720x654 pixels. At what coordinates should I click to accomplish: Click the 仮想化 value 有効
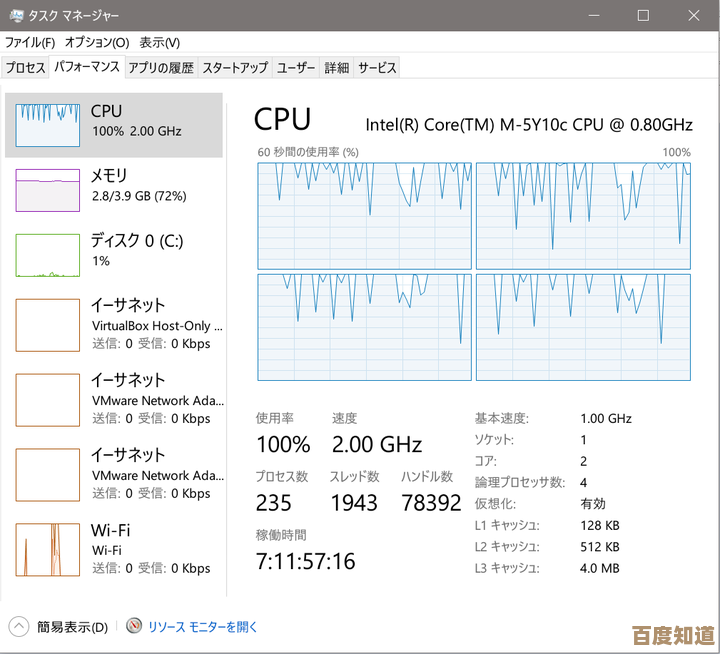[x=593, y=504]
